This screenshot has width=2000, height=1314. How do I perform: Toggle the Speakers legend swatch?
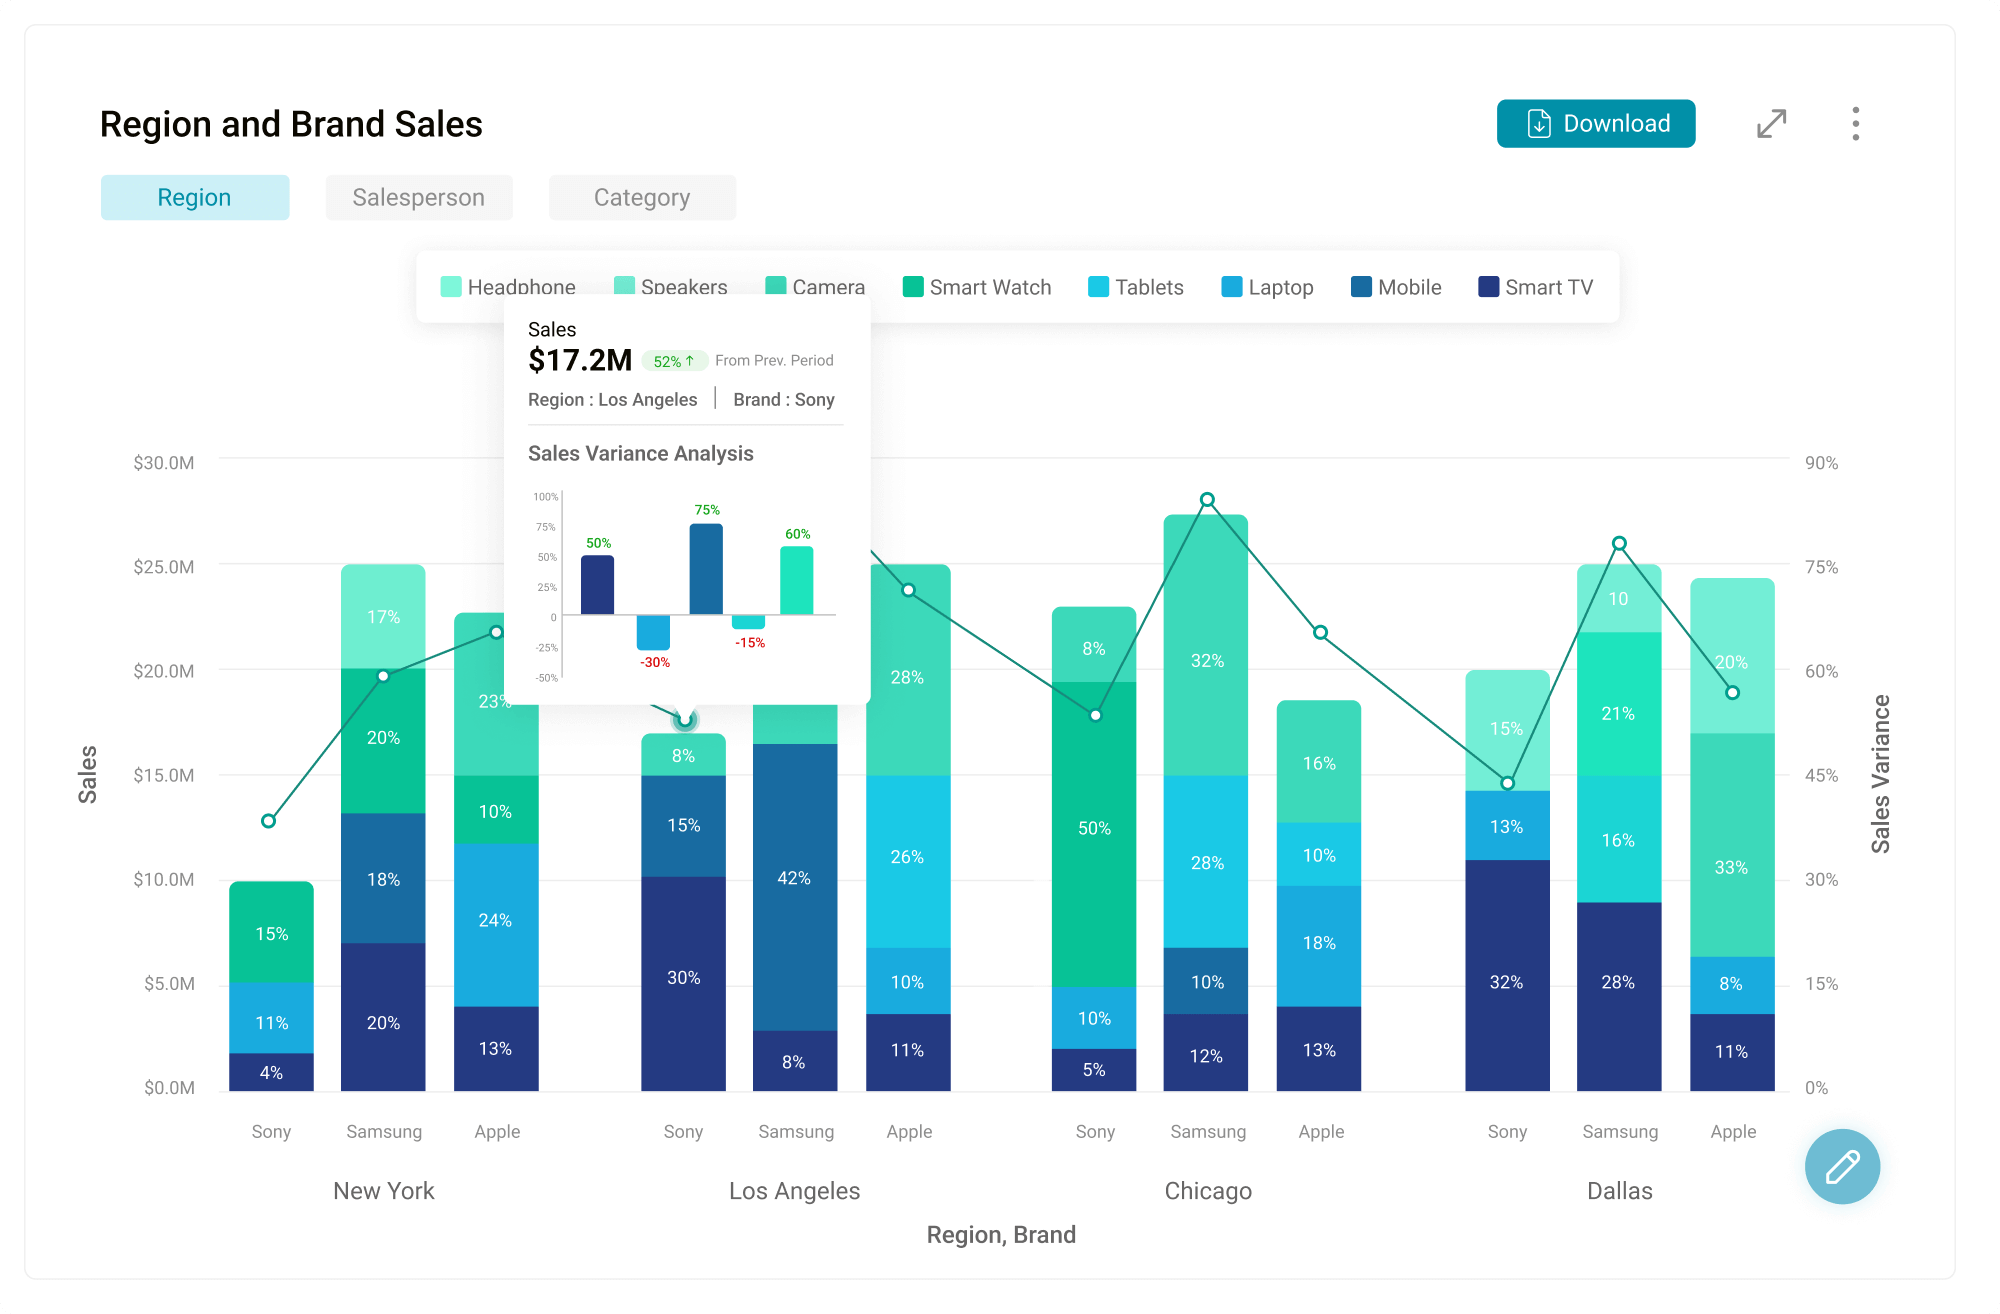(624, 287)
